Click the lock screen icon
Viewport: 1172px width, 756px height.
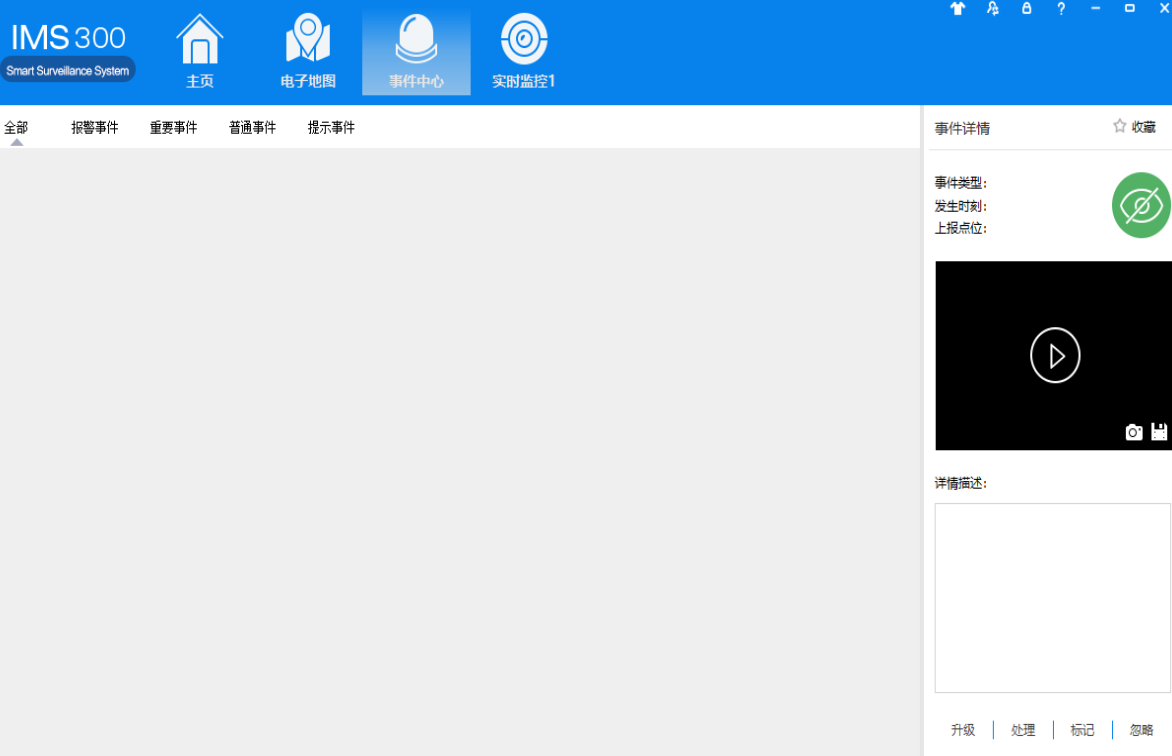1026,9
